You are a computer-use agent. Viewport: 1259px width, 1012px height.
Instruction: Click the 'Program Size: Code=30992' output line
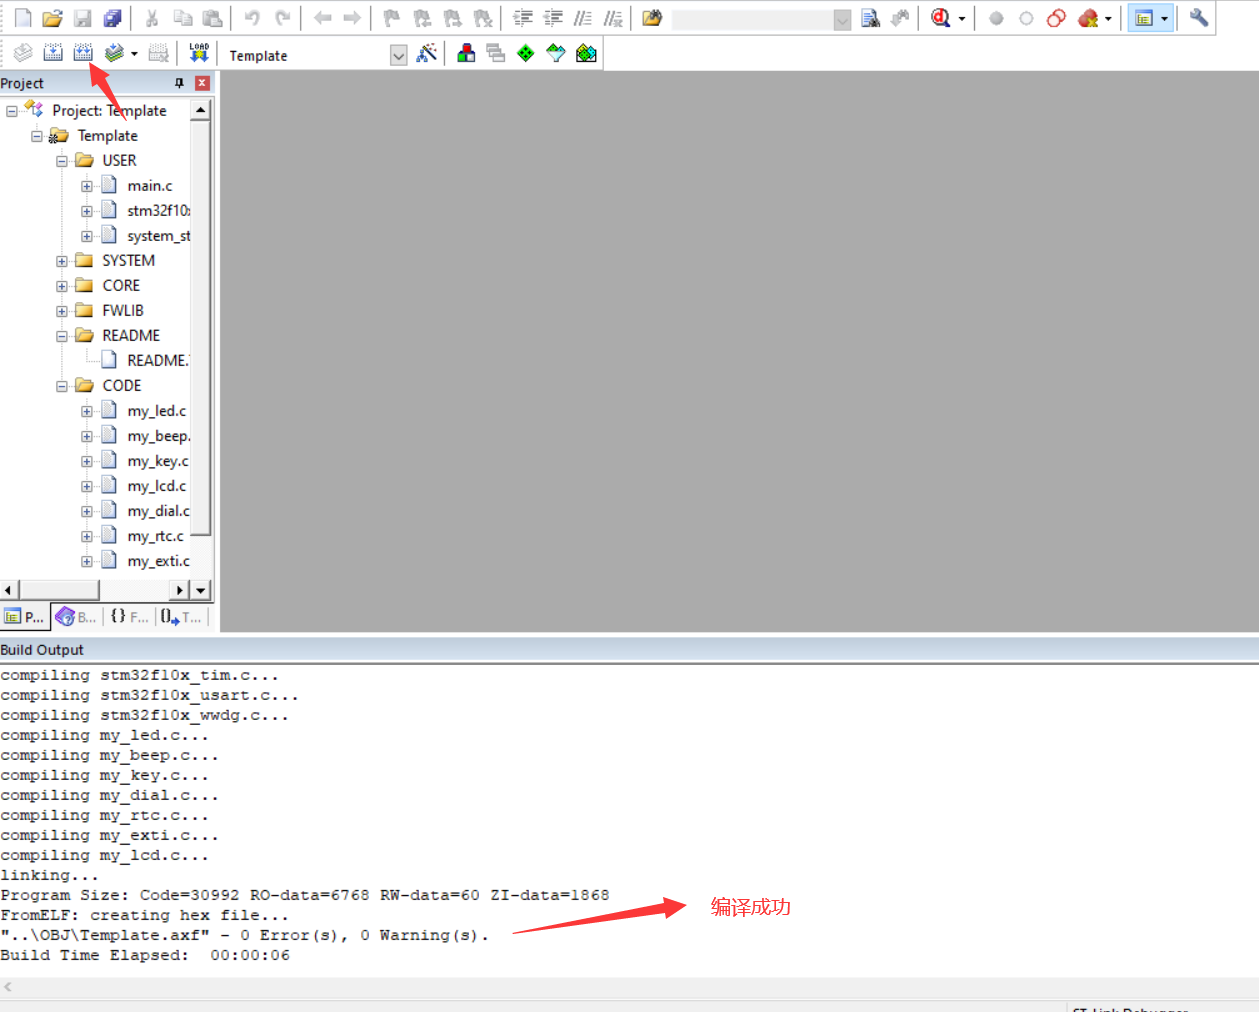click(305, 895)
